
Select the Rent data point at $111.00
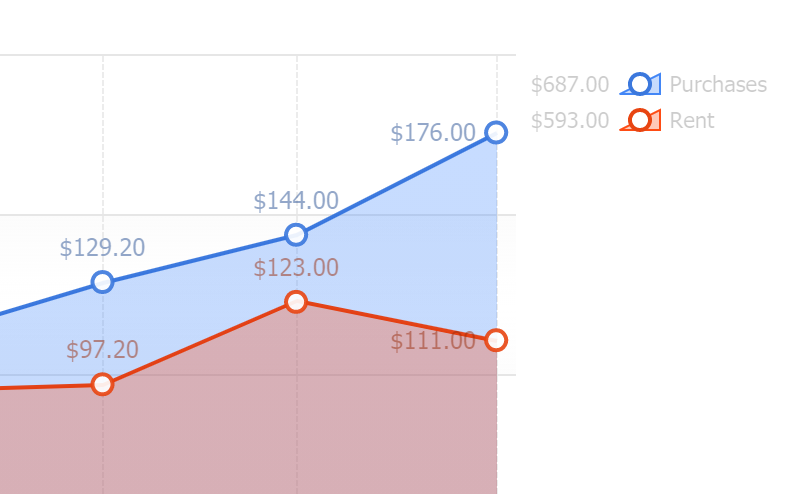coord(496,340)
